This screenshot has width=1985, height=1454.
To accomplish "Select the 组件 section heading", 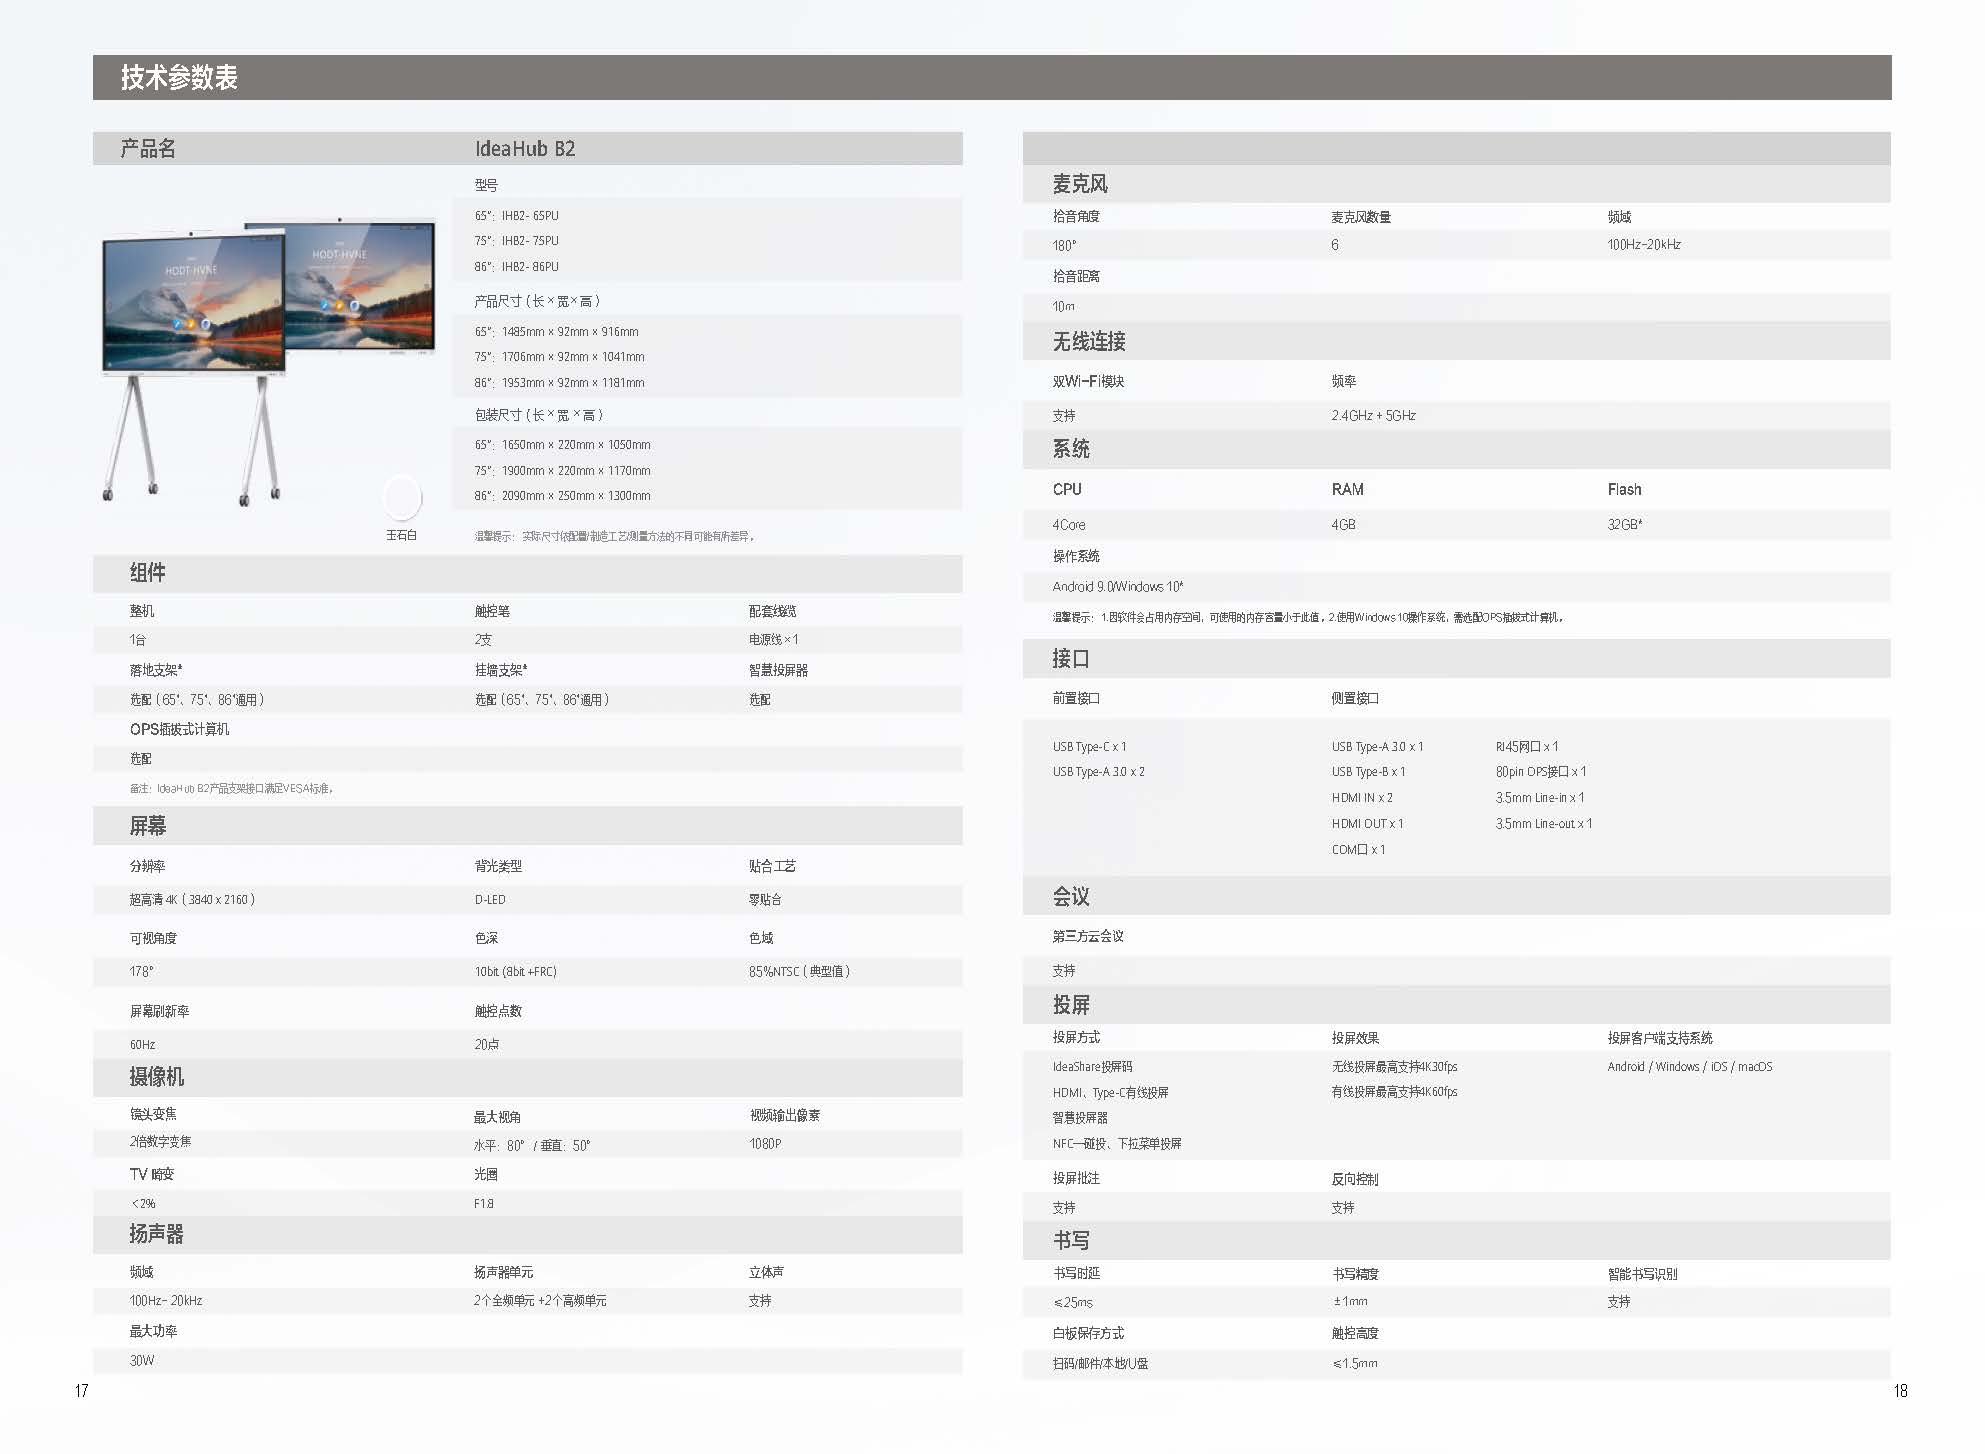I will pyautogui.click(x=148, y=573).
